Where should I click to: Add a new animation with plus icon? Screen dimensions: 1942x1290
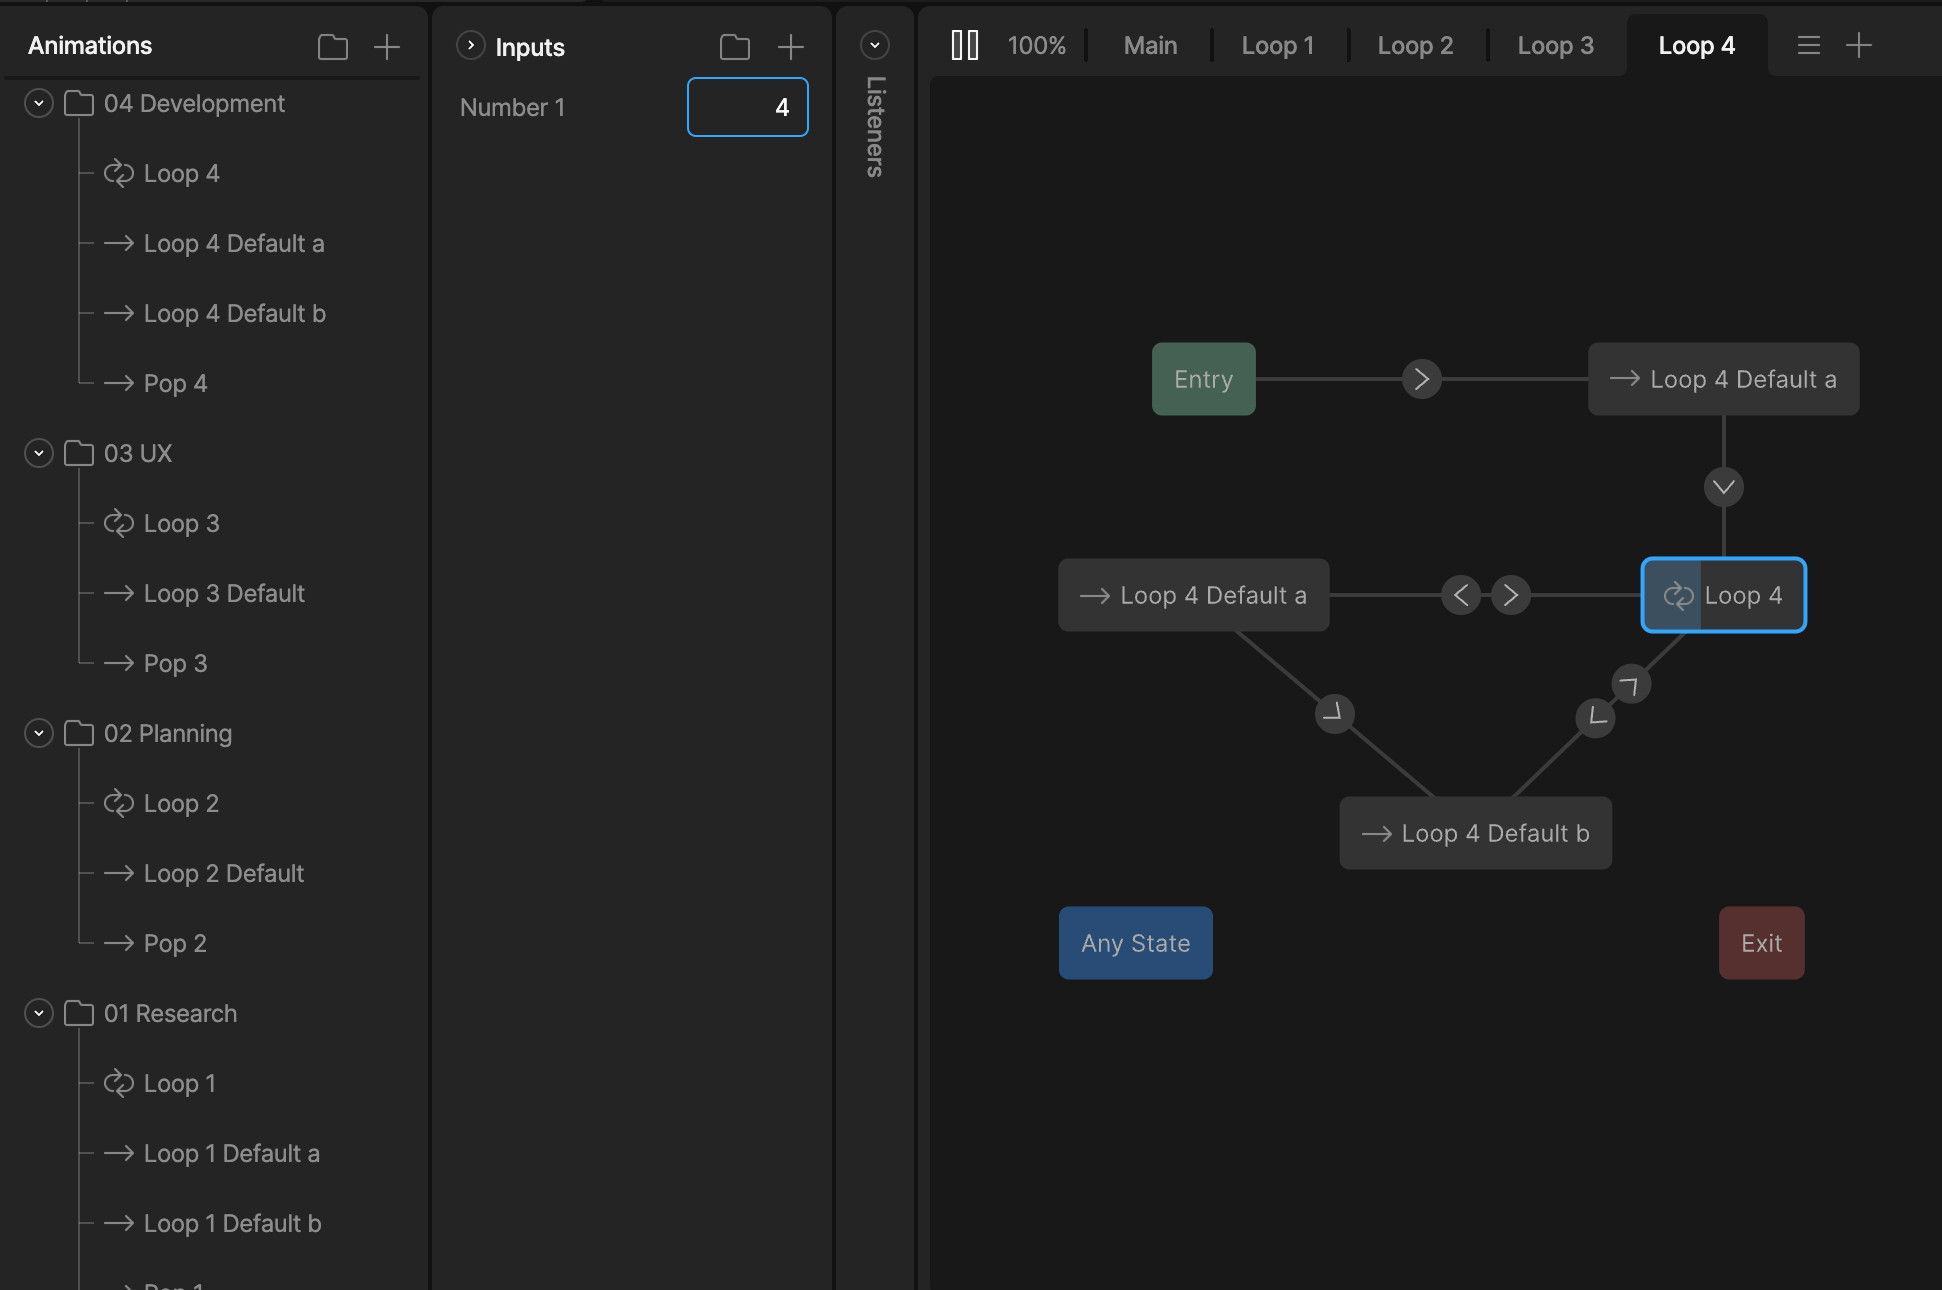click(386, 47)
